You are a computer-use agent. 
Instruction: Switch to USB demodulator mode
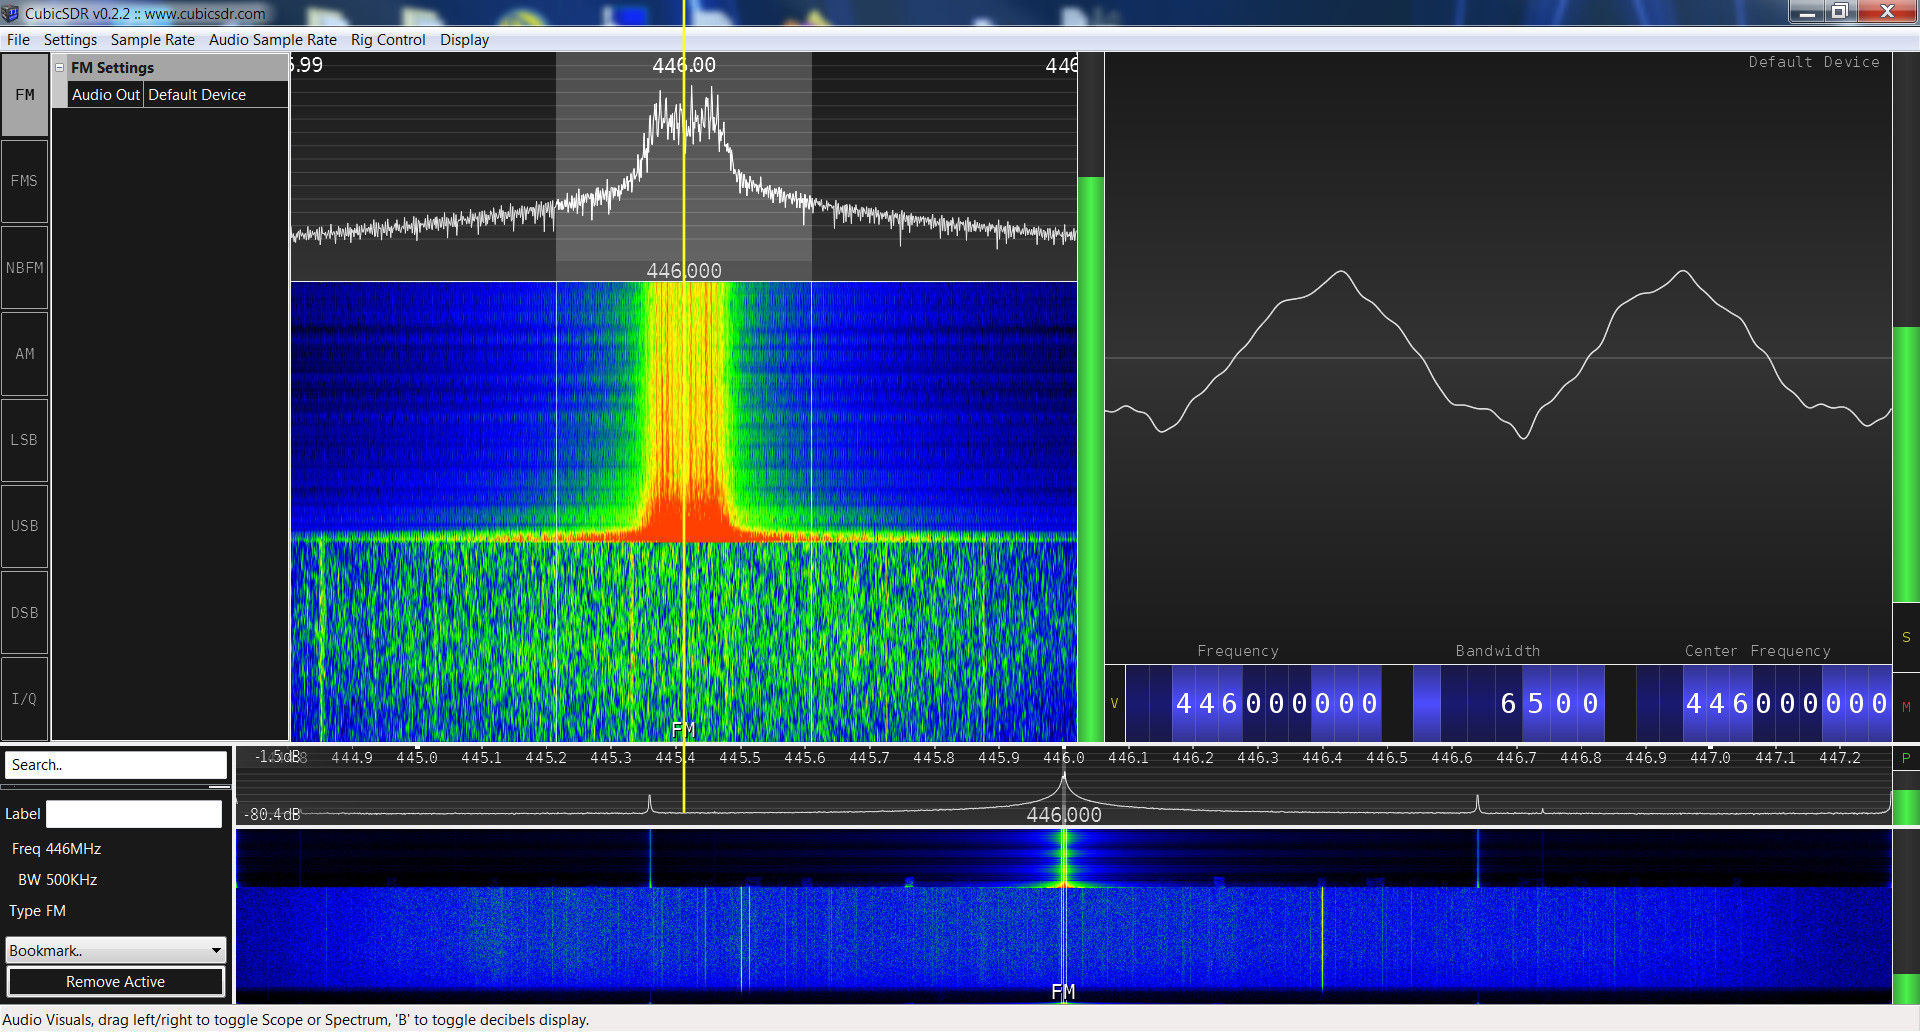25,526
